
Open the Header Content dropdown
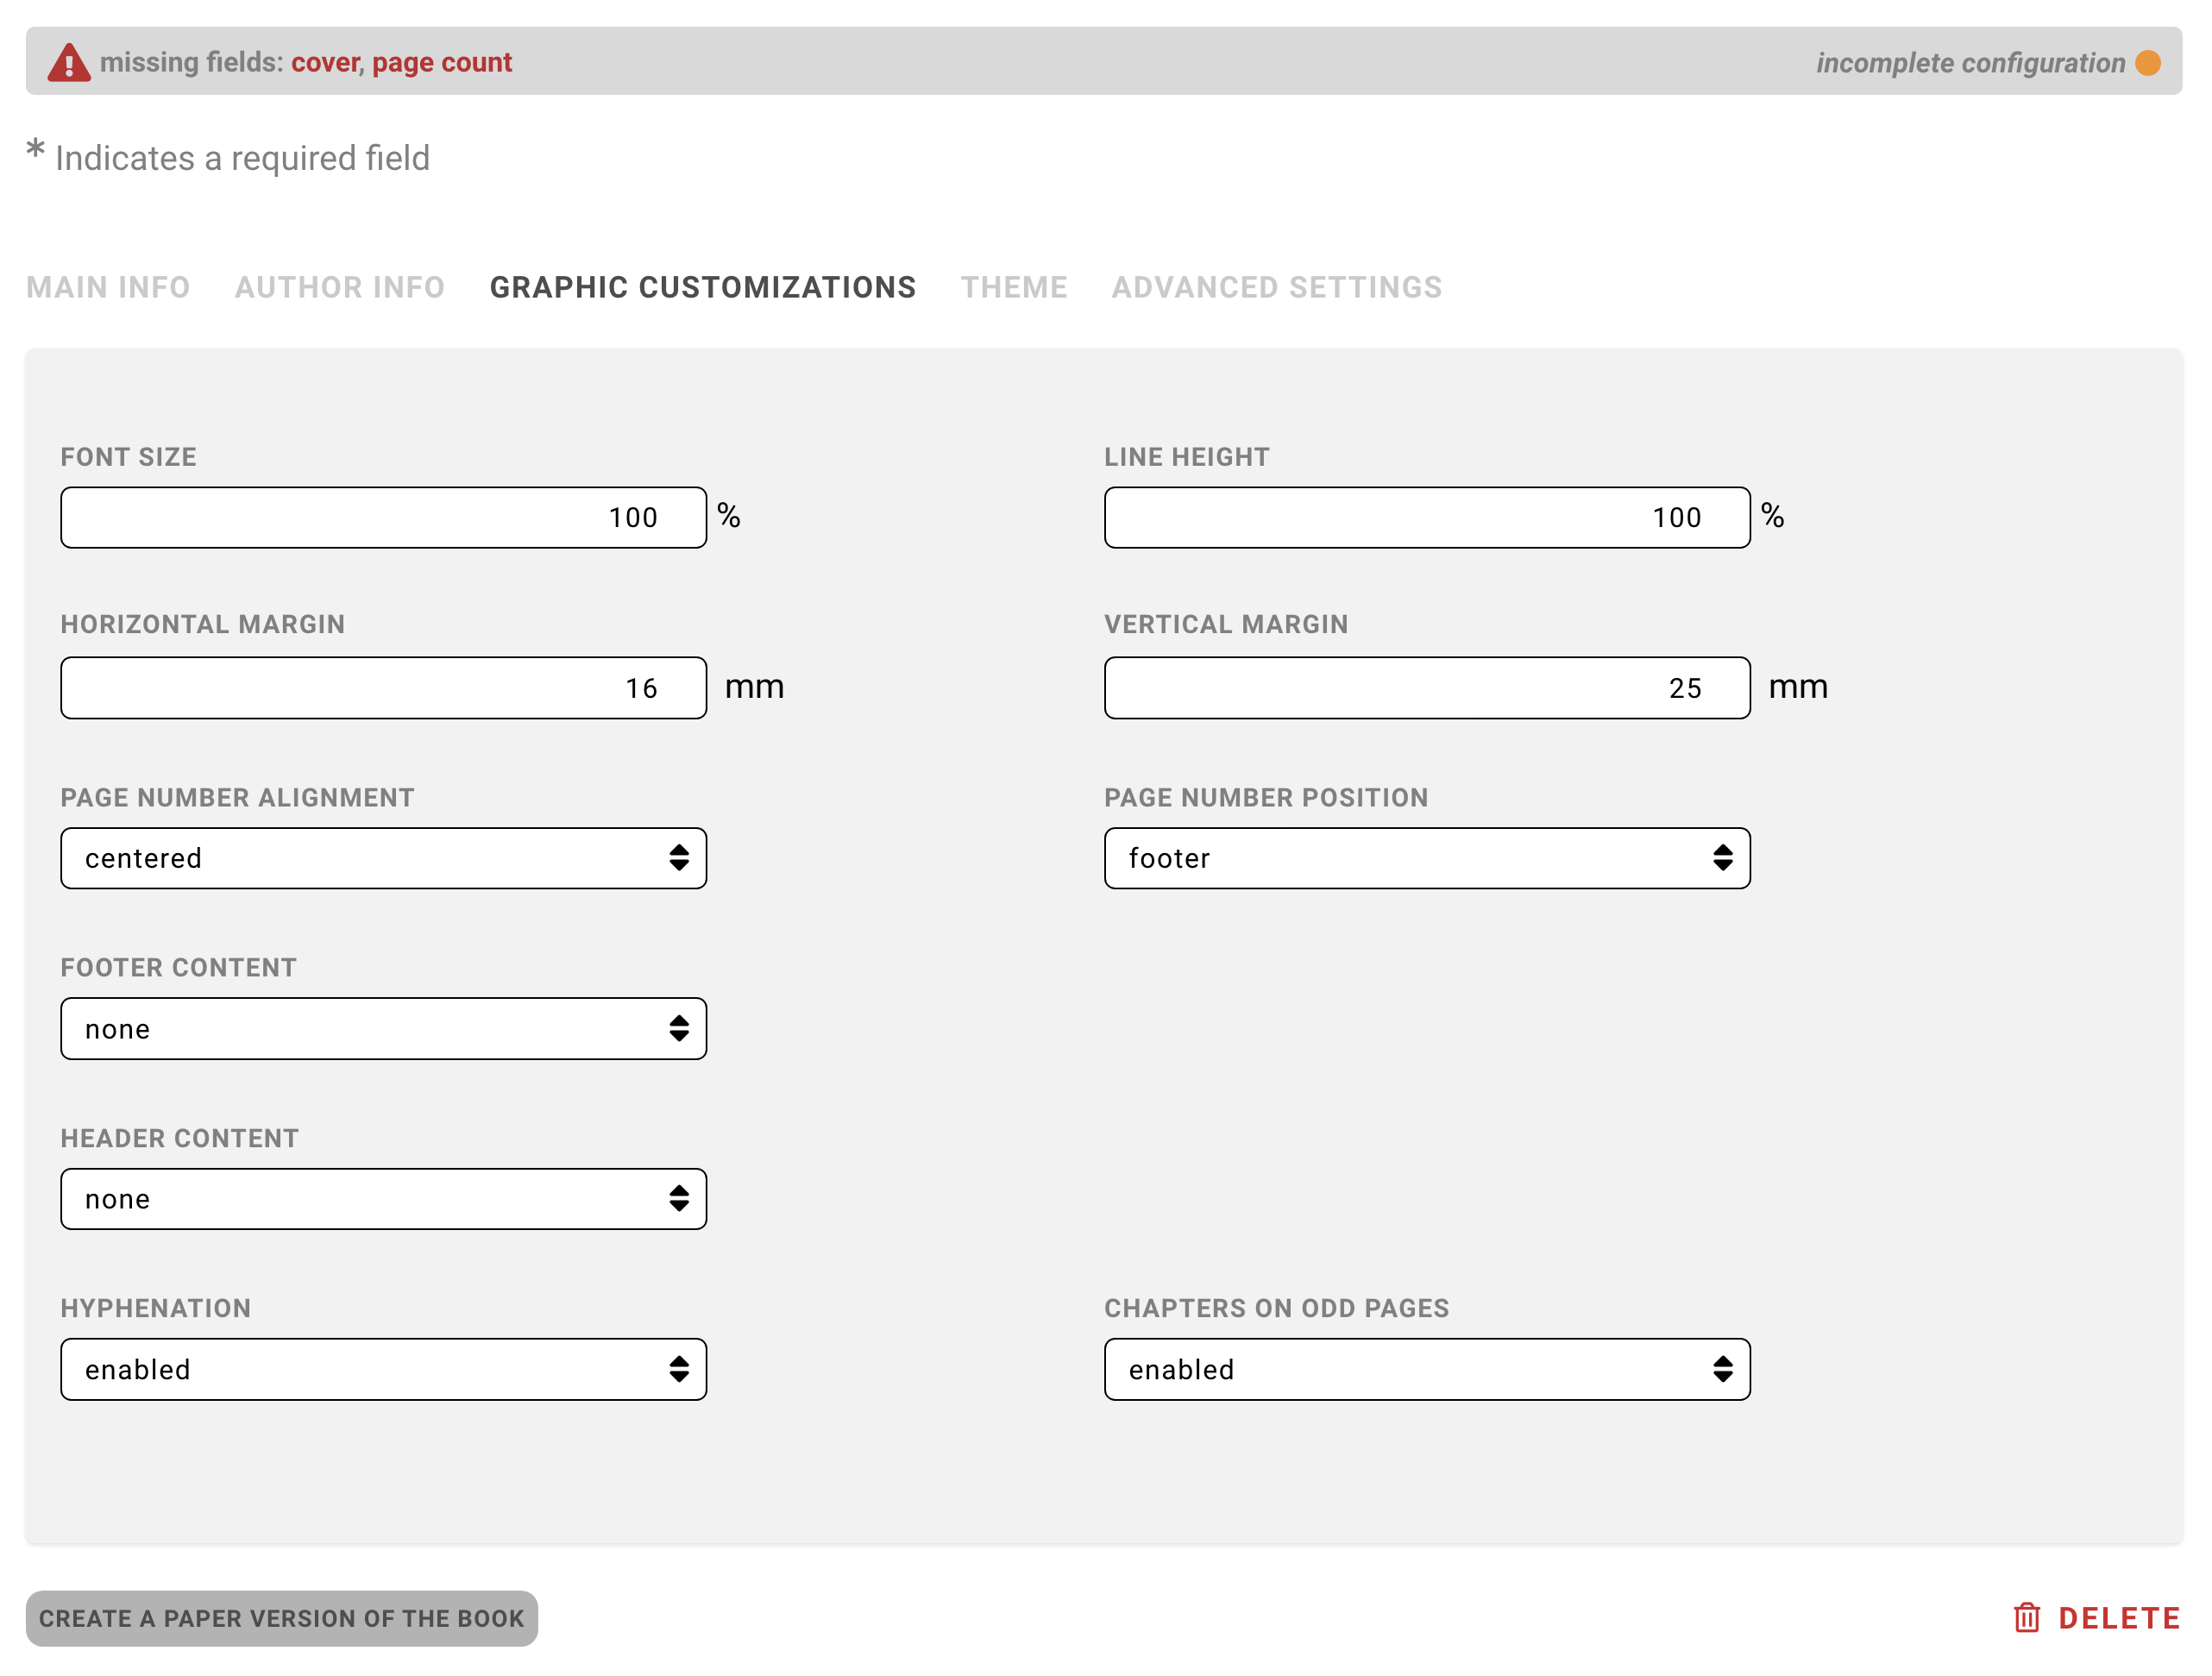pos(383,1198)
